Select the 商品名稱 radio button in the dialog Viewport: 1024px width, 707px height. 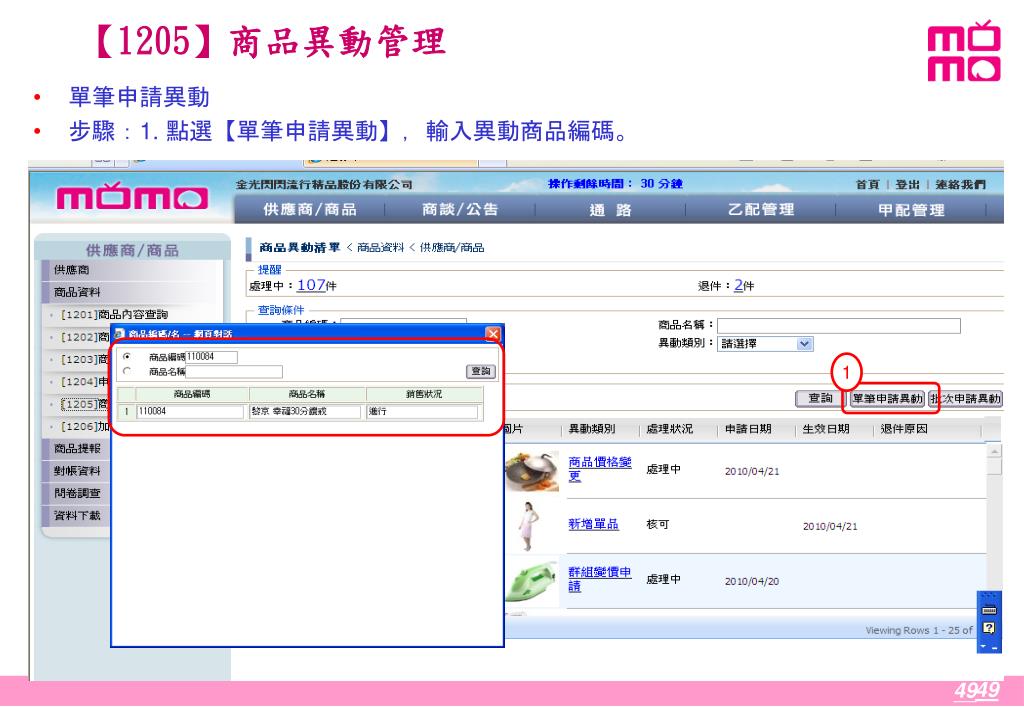(127, 371)
